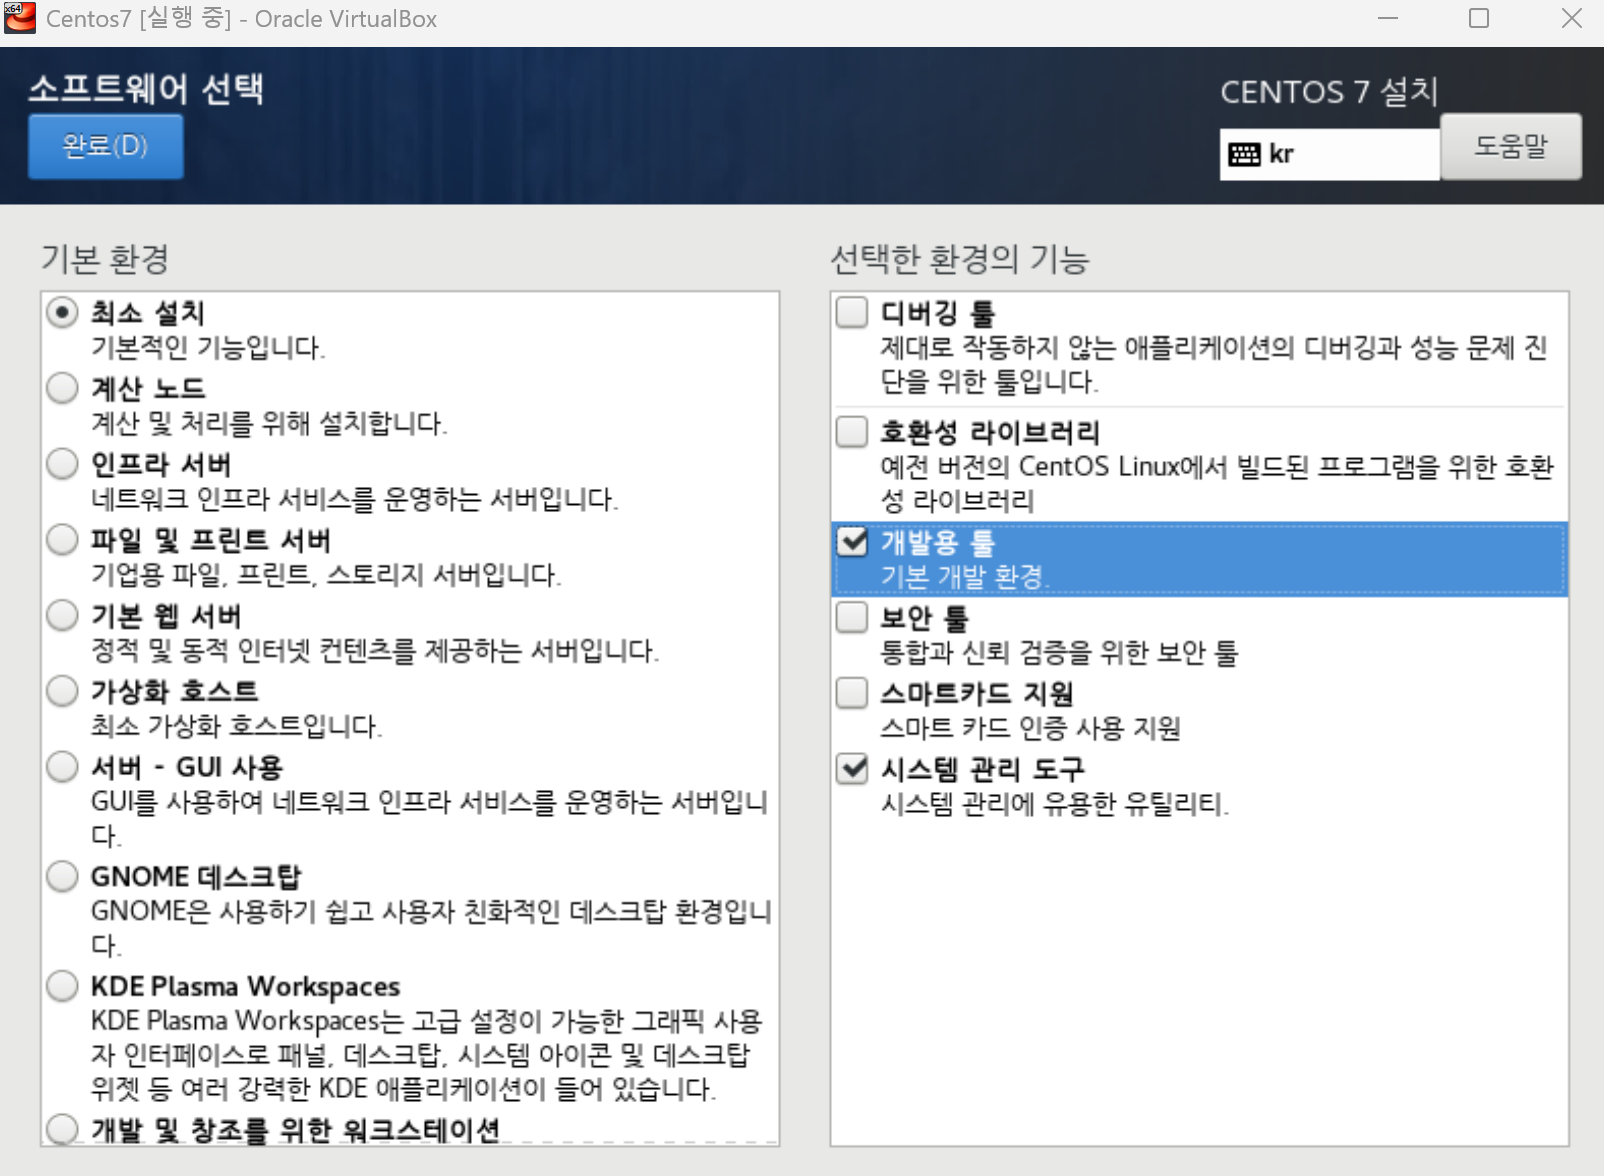Select the 가상화 호스트 radio button
This screenshot has height=1176, width=1604.
pos(62,691)
